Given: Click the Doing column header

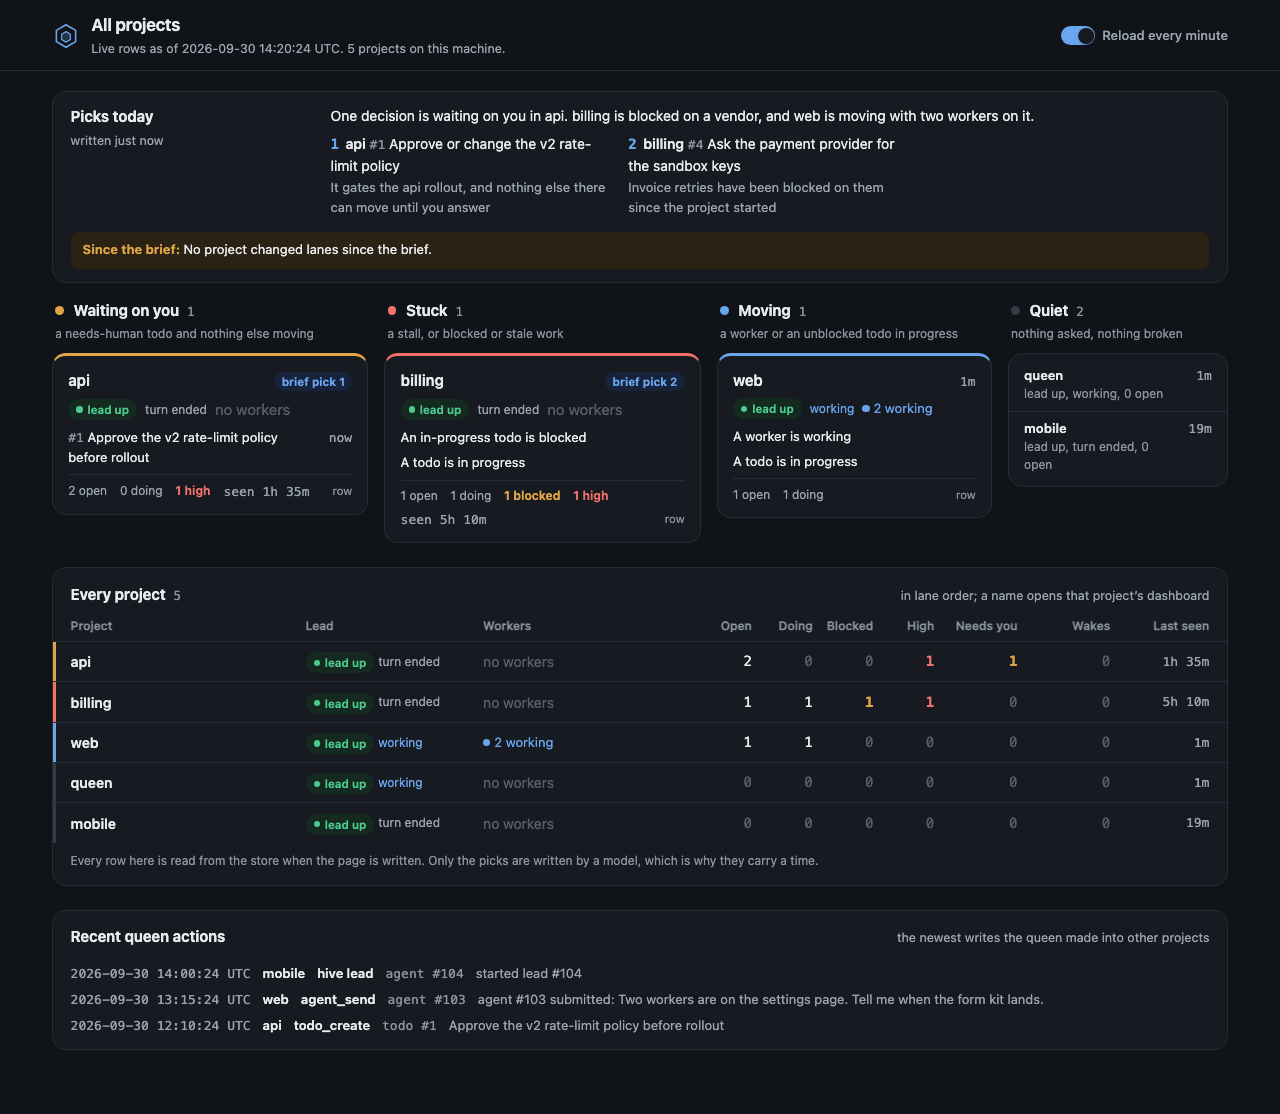Looking at the screenshot, I should point(795,626).
